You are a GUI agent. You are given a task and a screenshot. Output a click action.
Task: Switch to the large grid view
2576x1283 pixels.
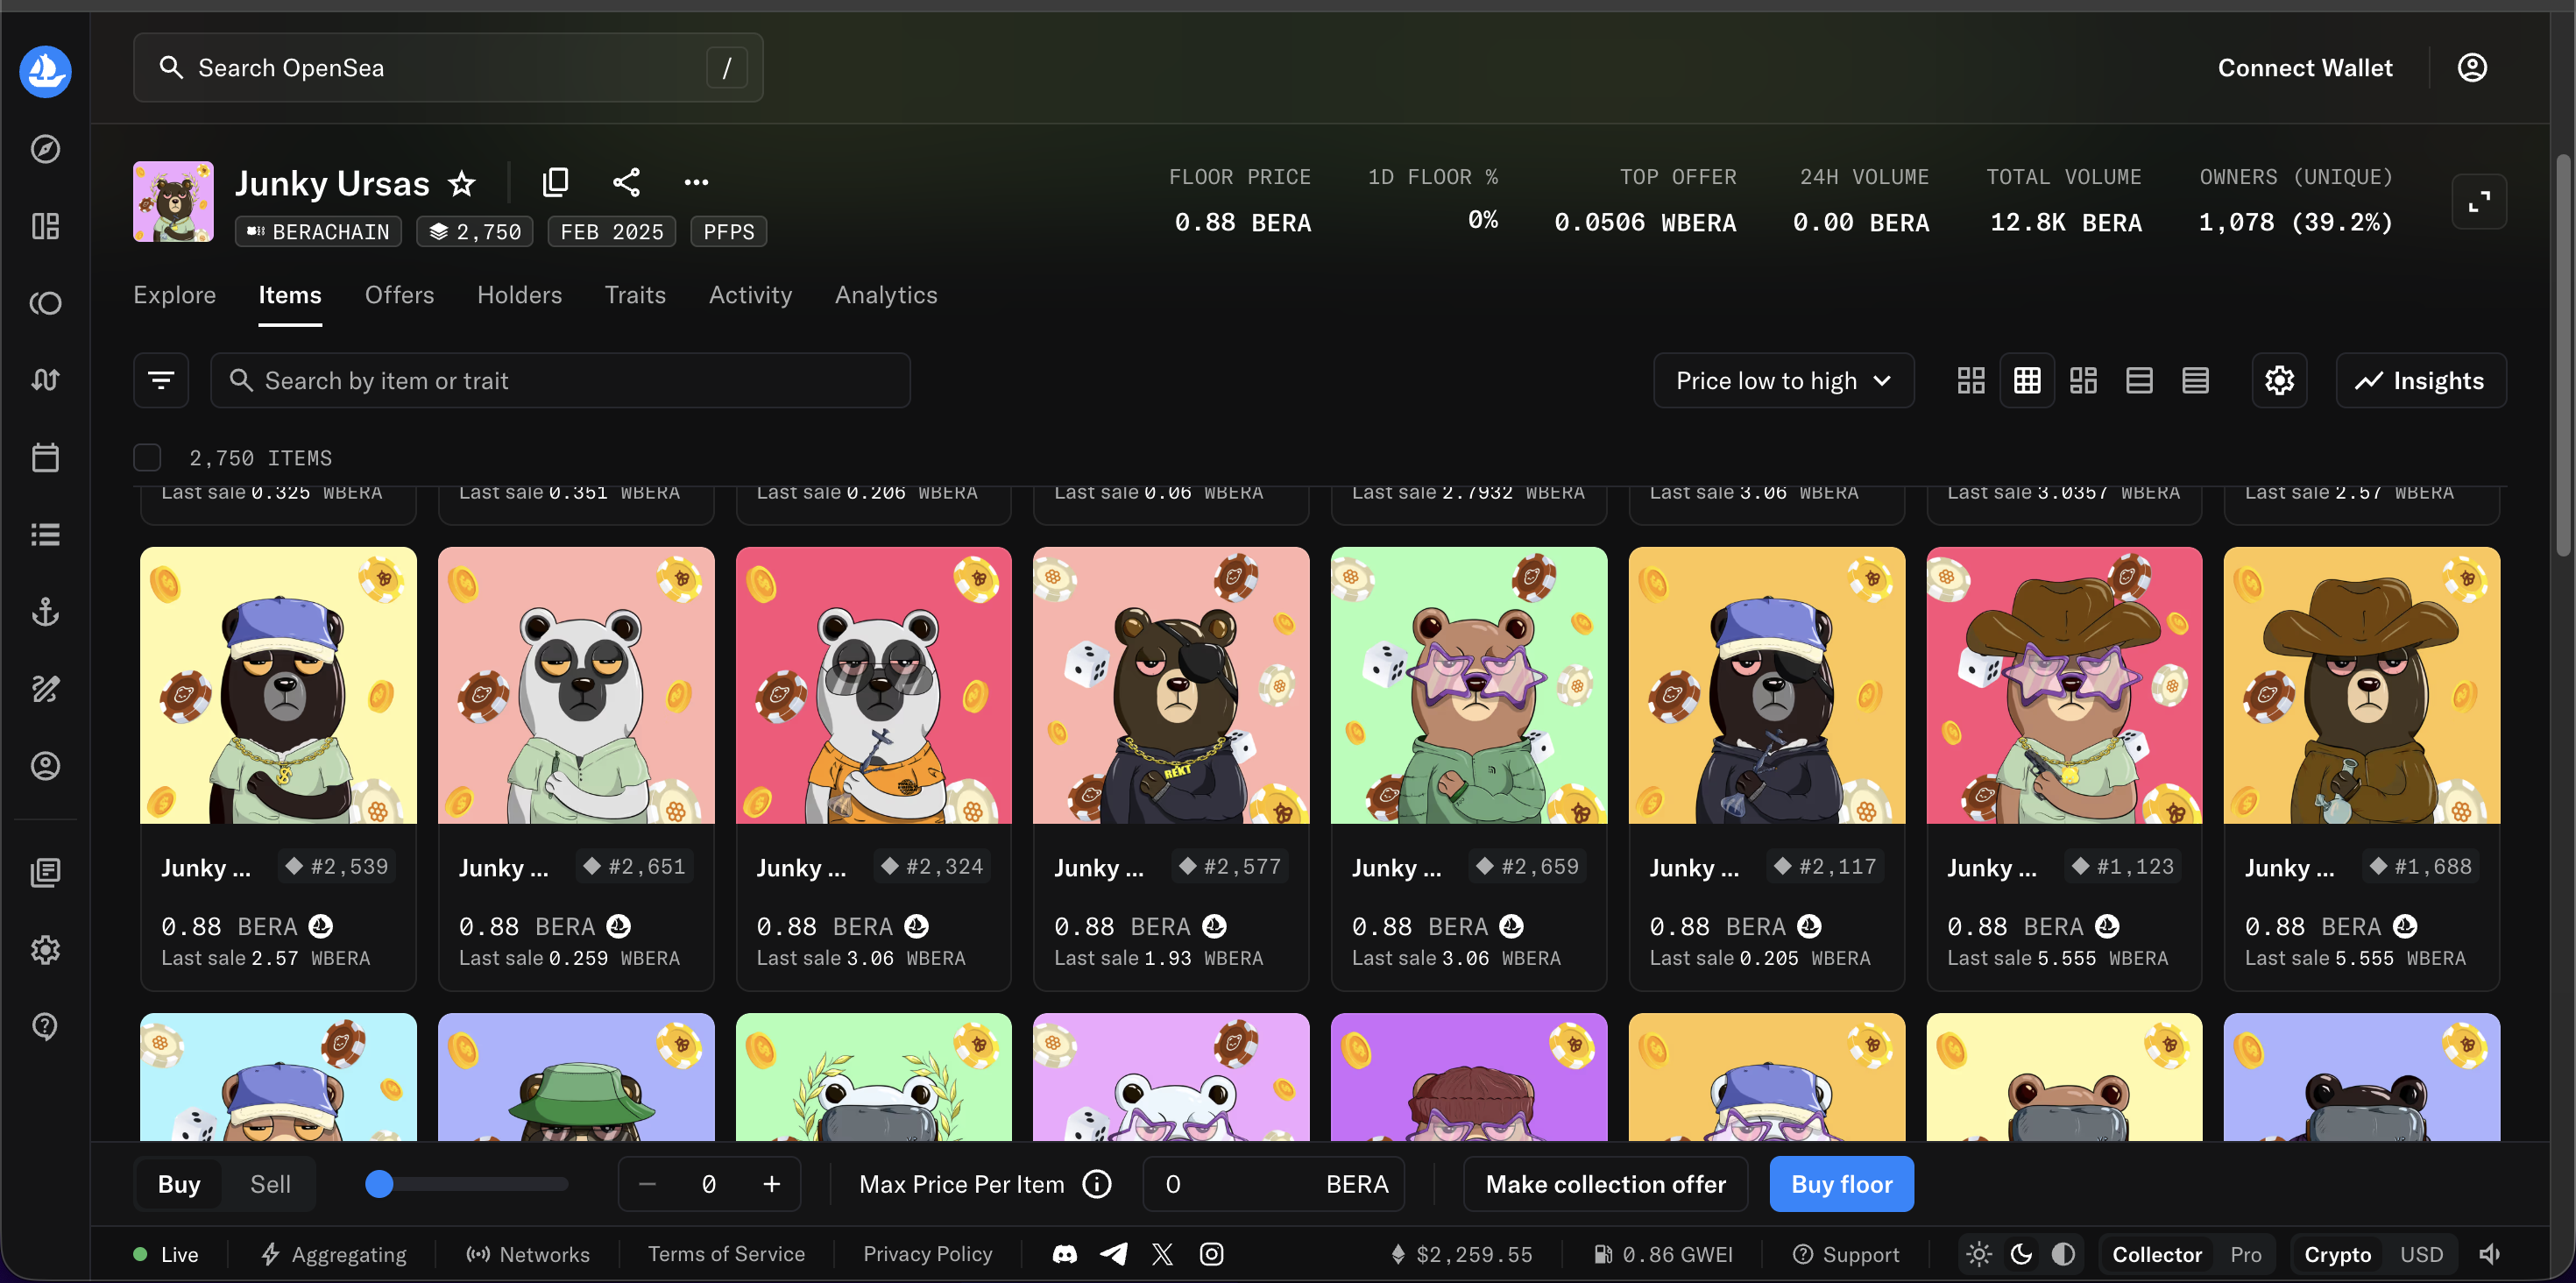[1971, 380]
